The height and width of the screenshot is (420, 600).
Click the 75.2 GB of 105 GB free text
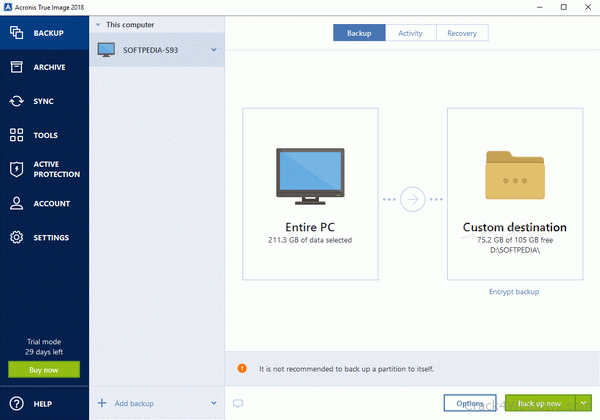point(515,240)
